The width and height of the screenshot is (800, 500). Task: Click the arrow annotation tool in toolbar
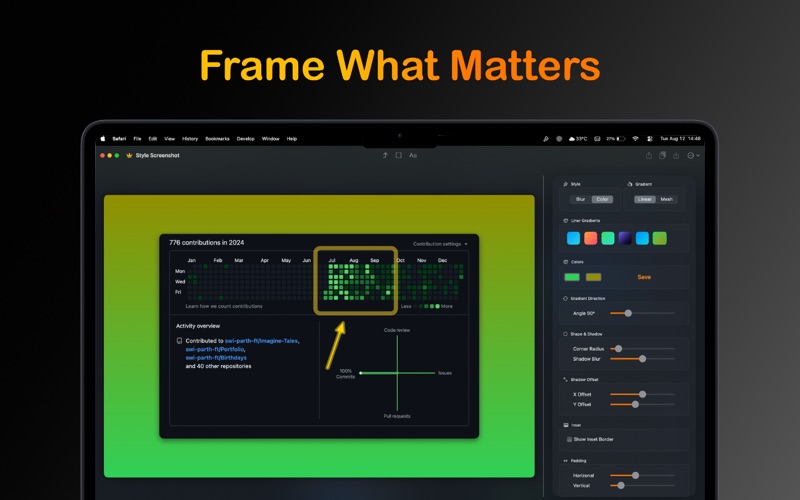[x=385, y=156]
